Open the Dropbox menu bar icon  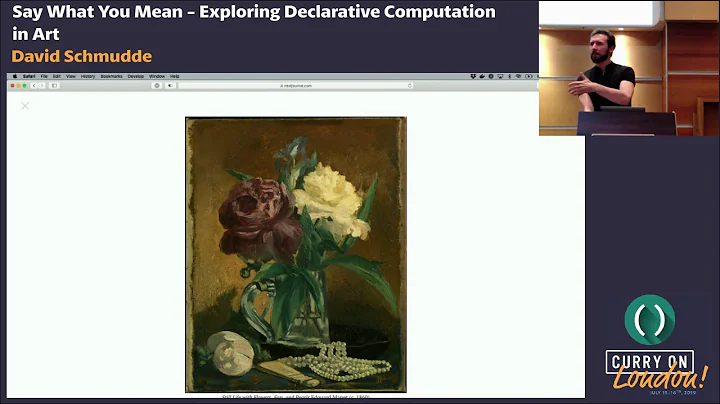[x=473, y=76]
